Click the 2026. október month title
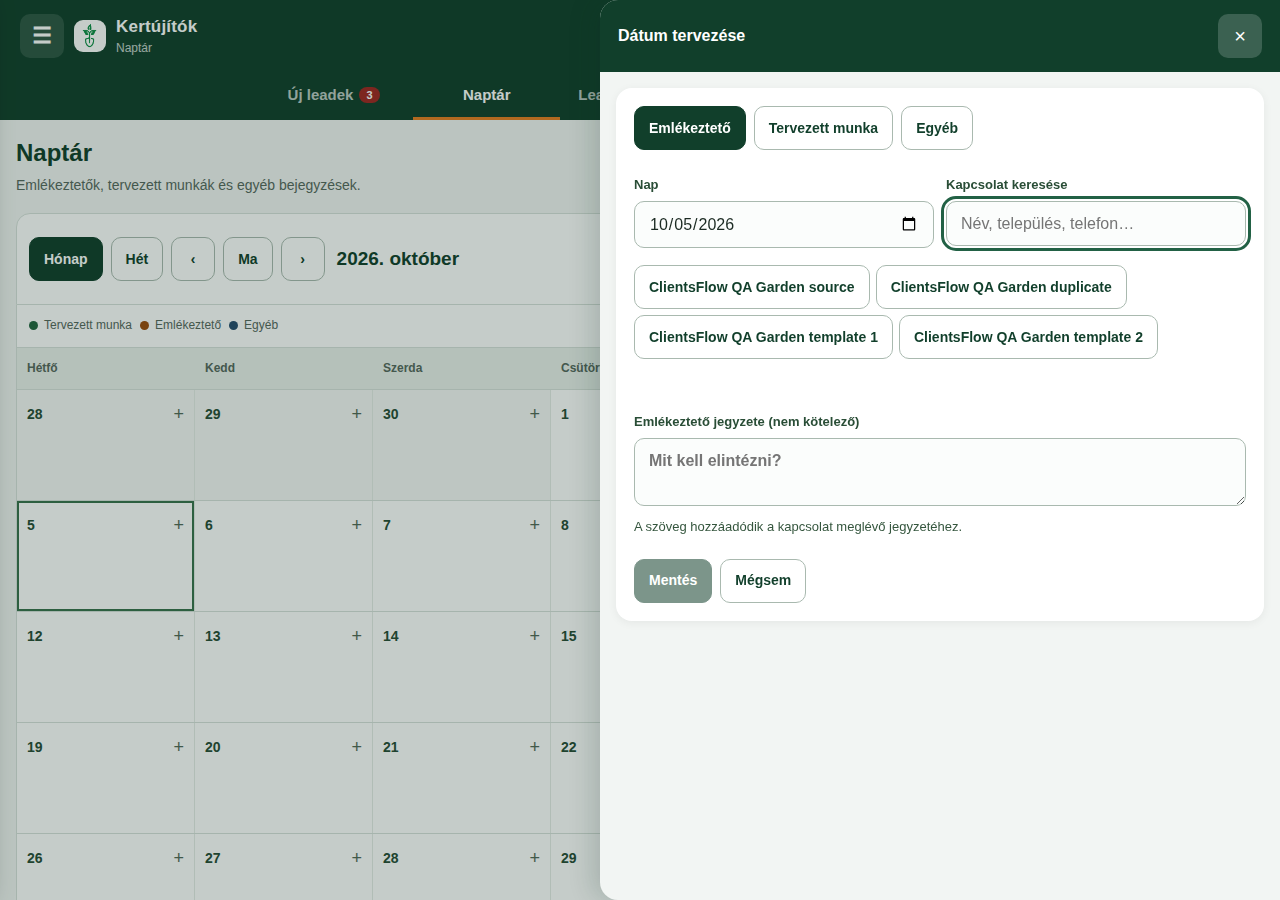The height and width of the screenshot is (900, 1280). point(398,259)
